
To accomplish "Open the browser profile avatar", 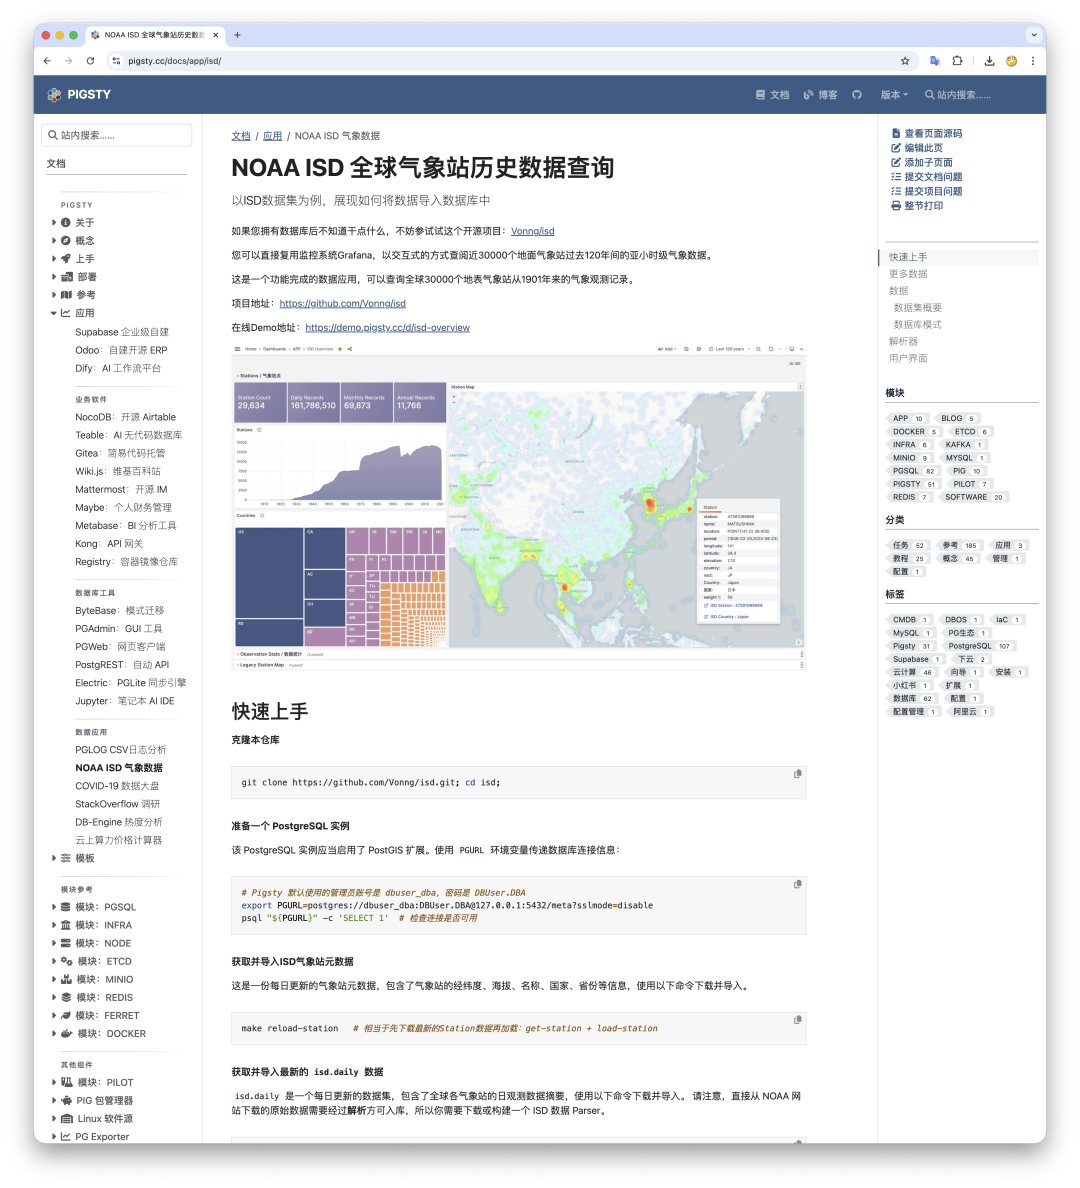I will pyautogui.click(x=1011, y=61).
